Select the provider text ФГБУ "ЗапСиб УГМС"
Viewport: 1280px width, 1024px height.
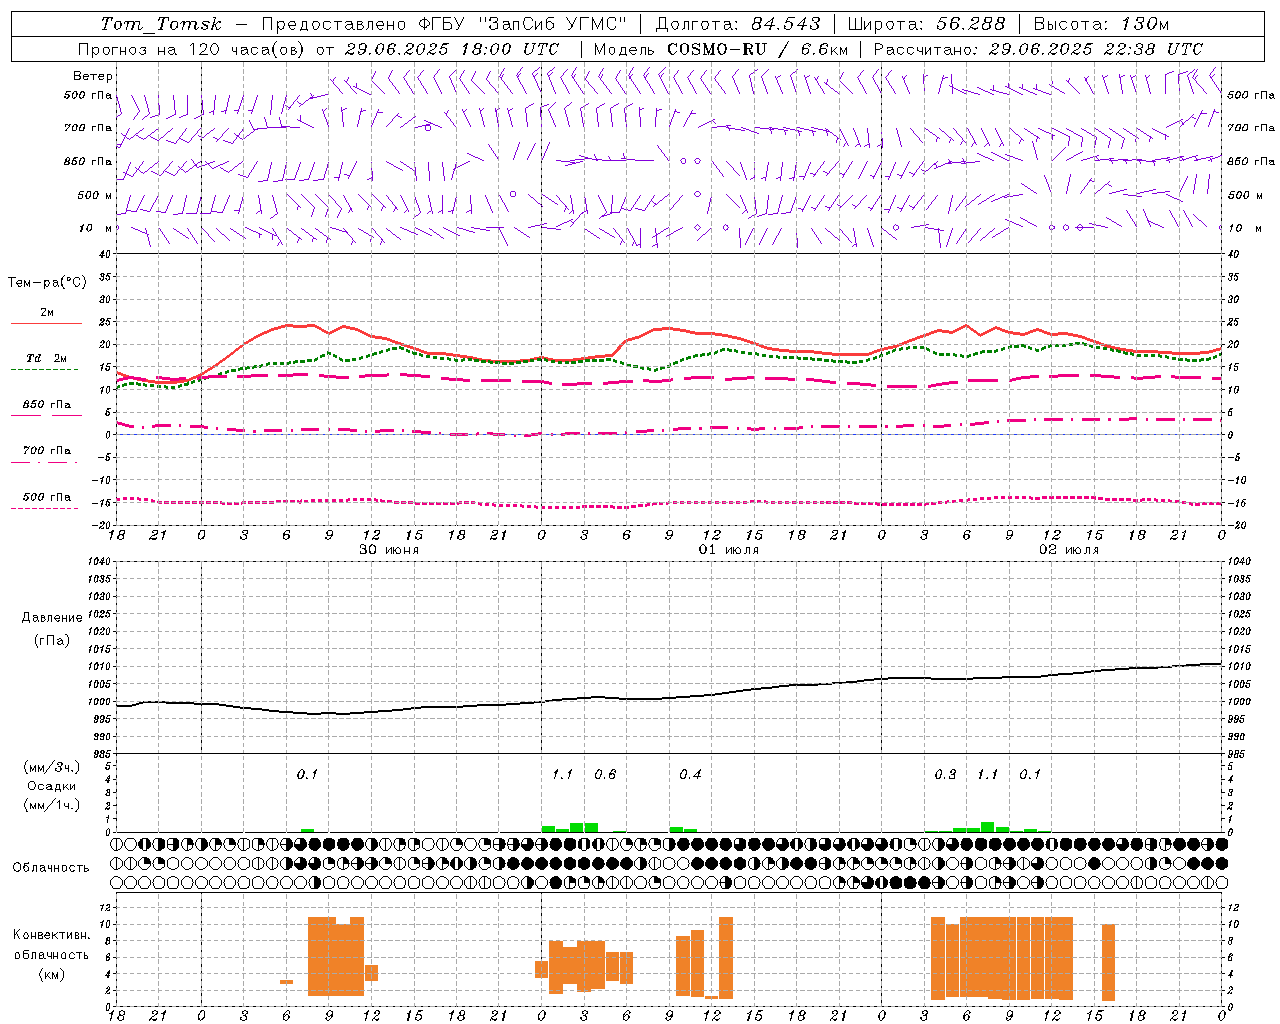[520, 24]
